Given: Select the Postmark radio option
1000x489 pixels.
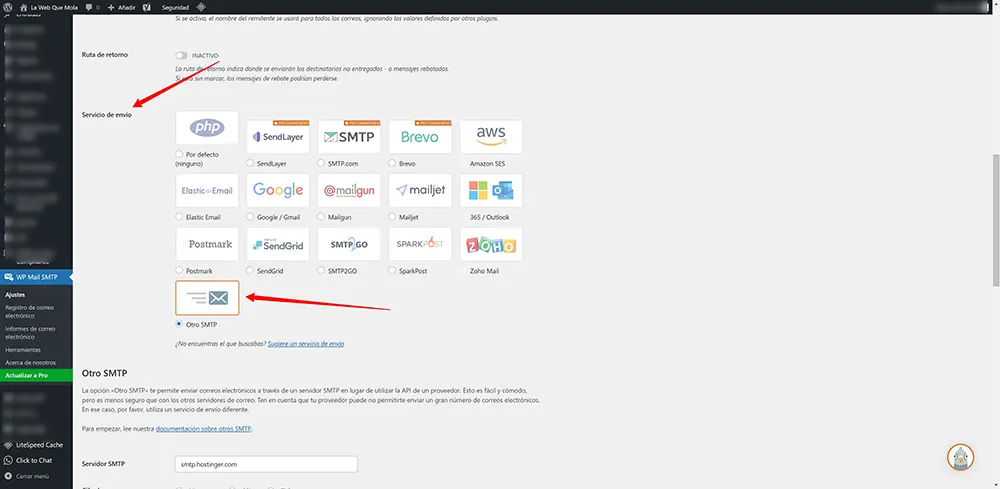Looking at the screenshot, I should click(179, 271).
